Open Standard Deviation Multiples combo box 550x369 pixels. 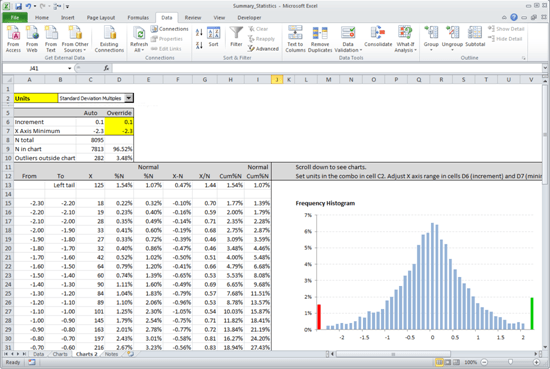point(129,98)
